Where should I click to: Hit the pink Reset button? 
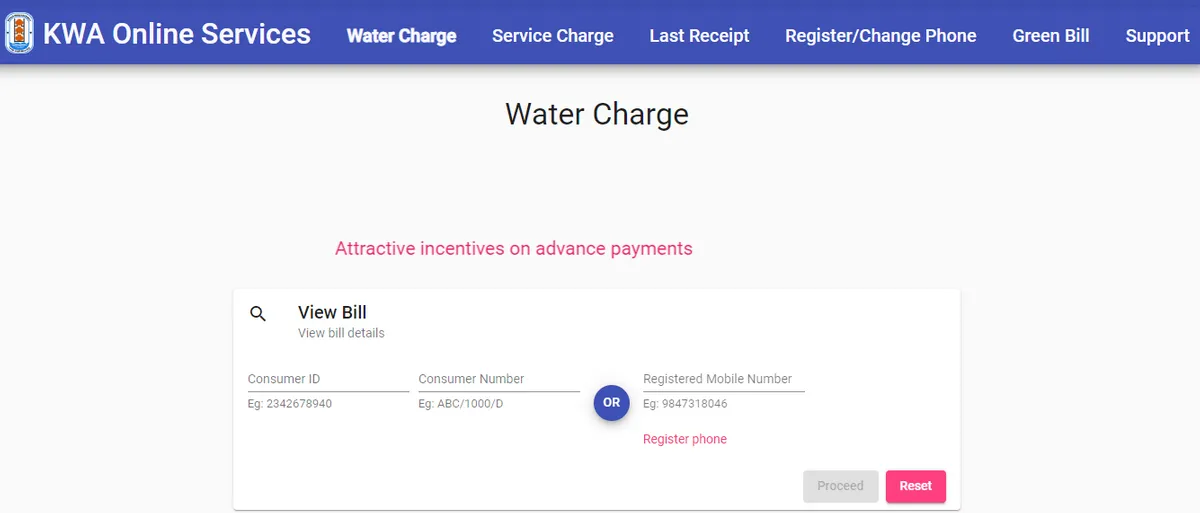point(915,486)
